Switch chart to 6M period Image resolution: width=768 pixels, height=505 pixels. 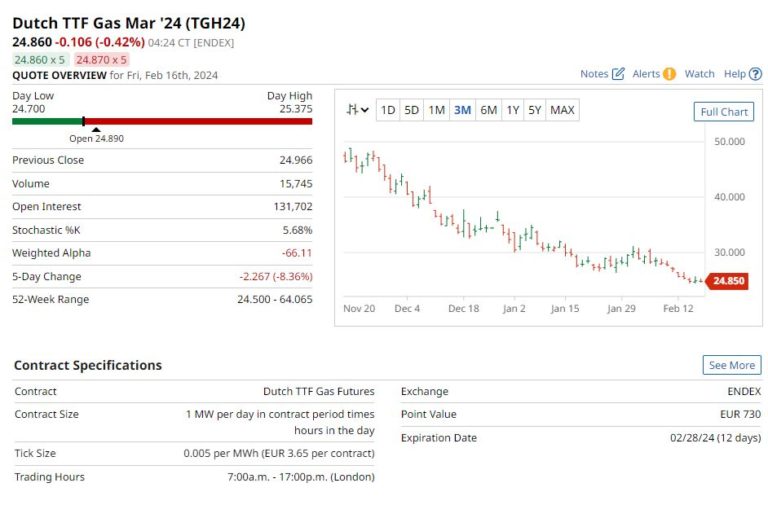(488, 110)
